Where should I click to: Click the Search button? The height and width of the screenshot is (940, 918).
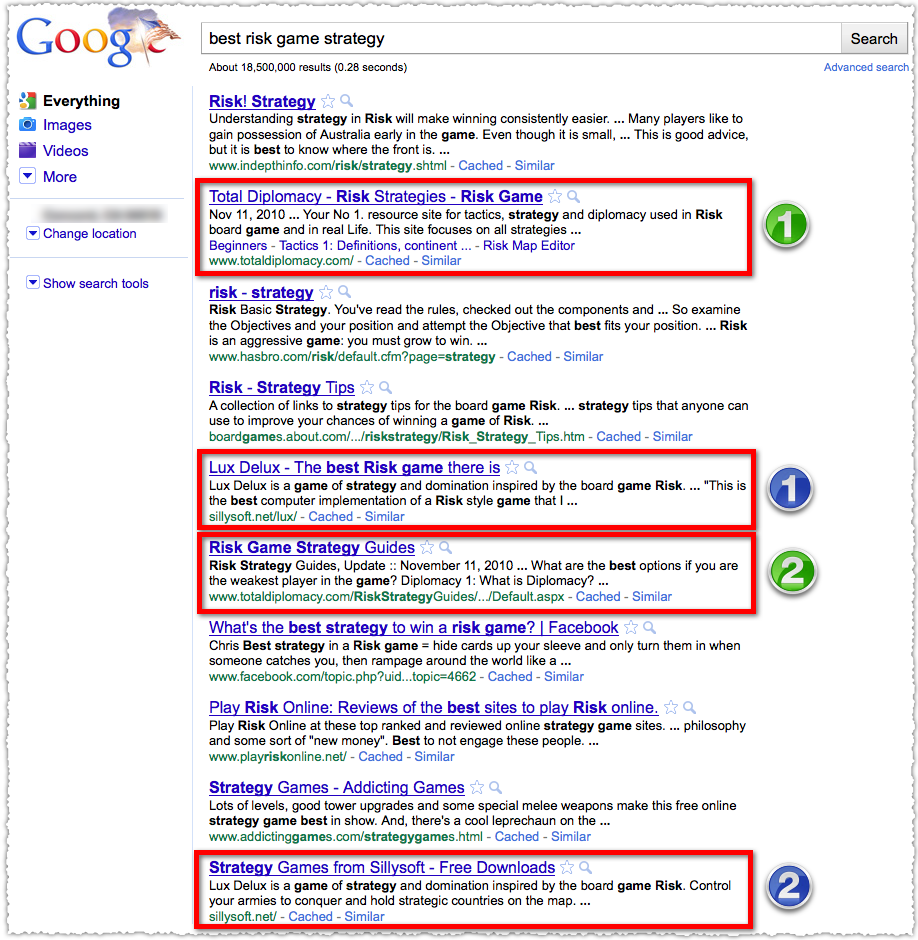(x=874, y=38)
